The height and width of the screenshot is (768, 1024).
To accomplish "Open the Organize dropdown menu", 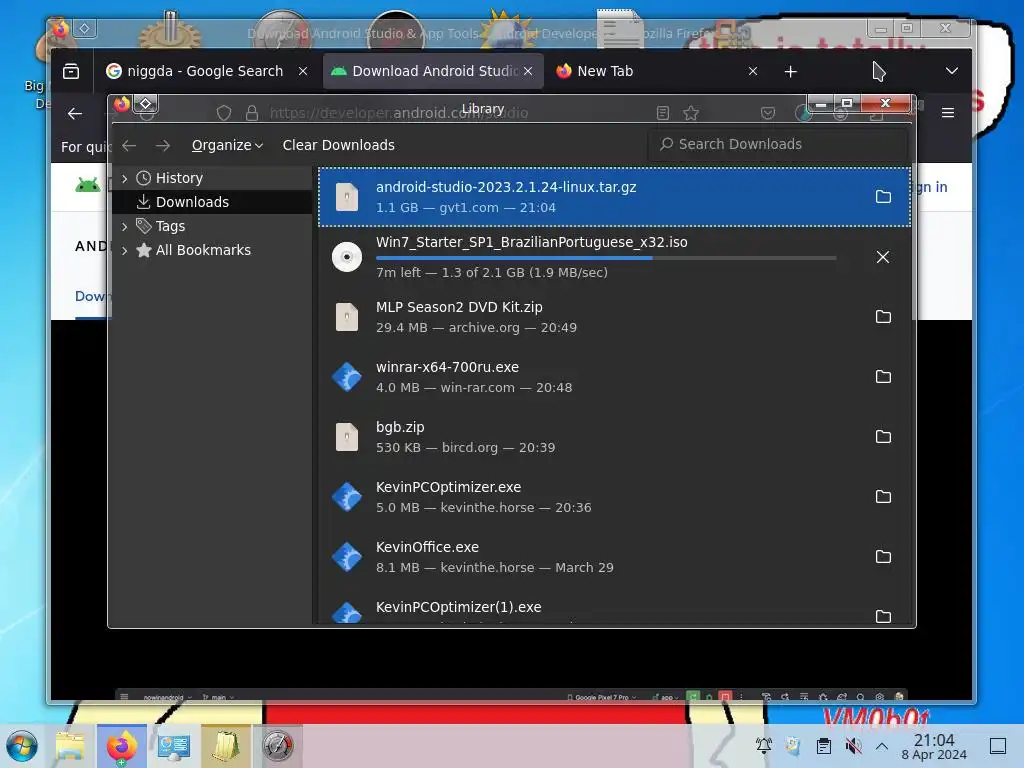I will pos(227,145).
